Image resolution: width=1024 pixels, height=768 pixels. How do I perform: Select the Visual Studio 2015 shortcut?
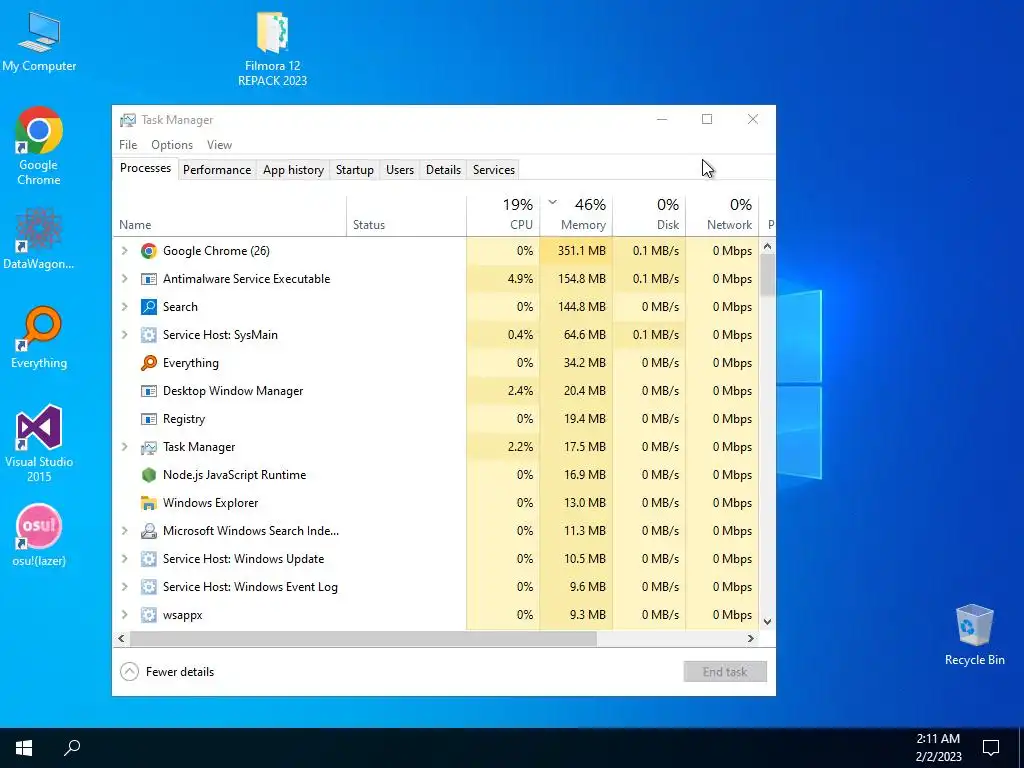point(39,444)
